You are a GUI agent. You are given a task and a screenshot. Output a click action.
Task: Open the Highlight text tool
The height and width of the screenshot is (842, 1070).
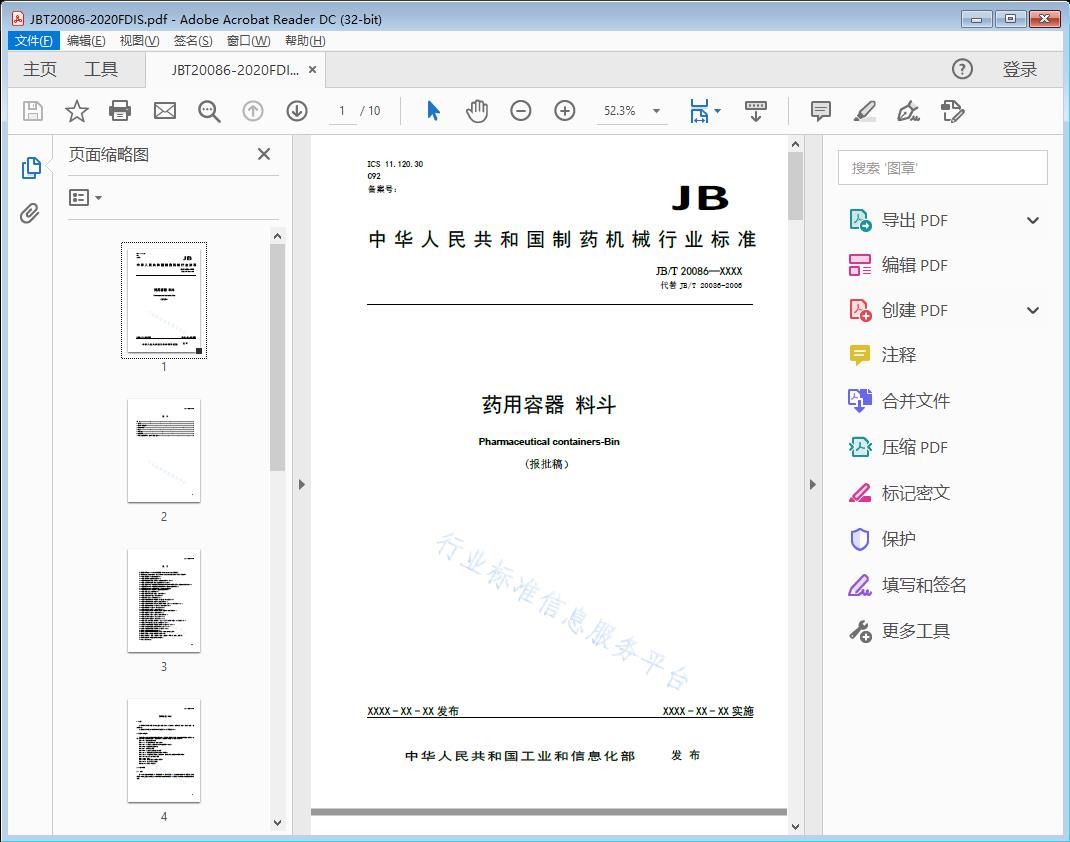click(x=863, y=111)
